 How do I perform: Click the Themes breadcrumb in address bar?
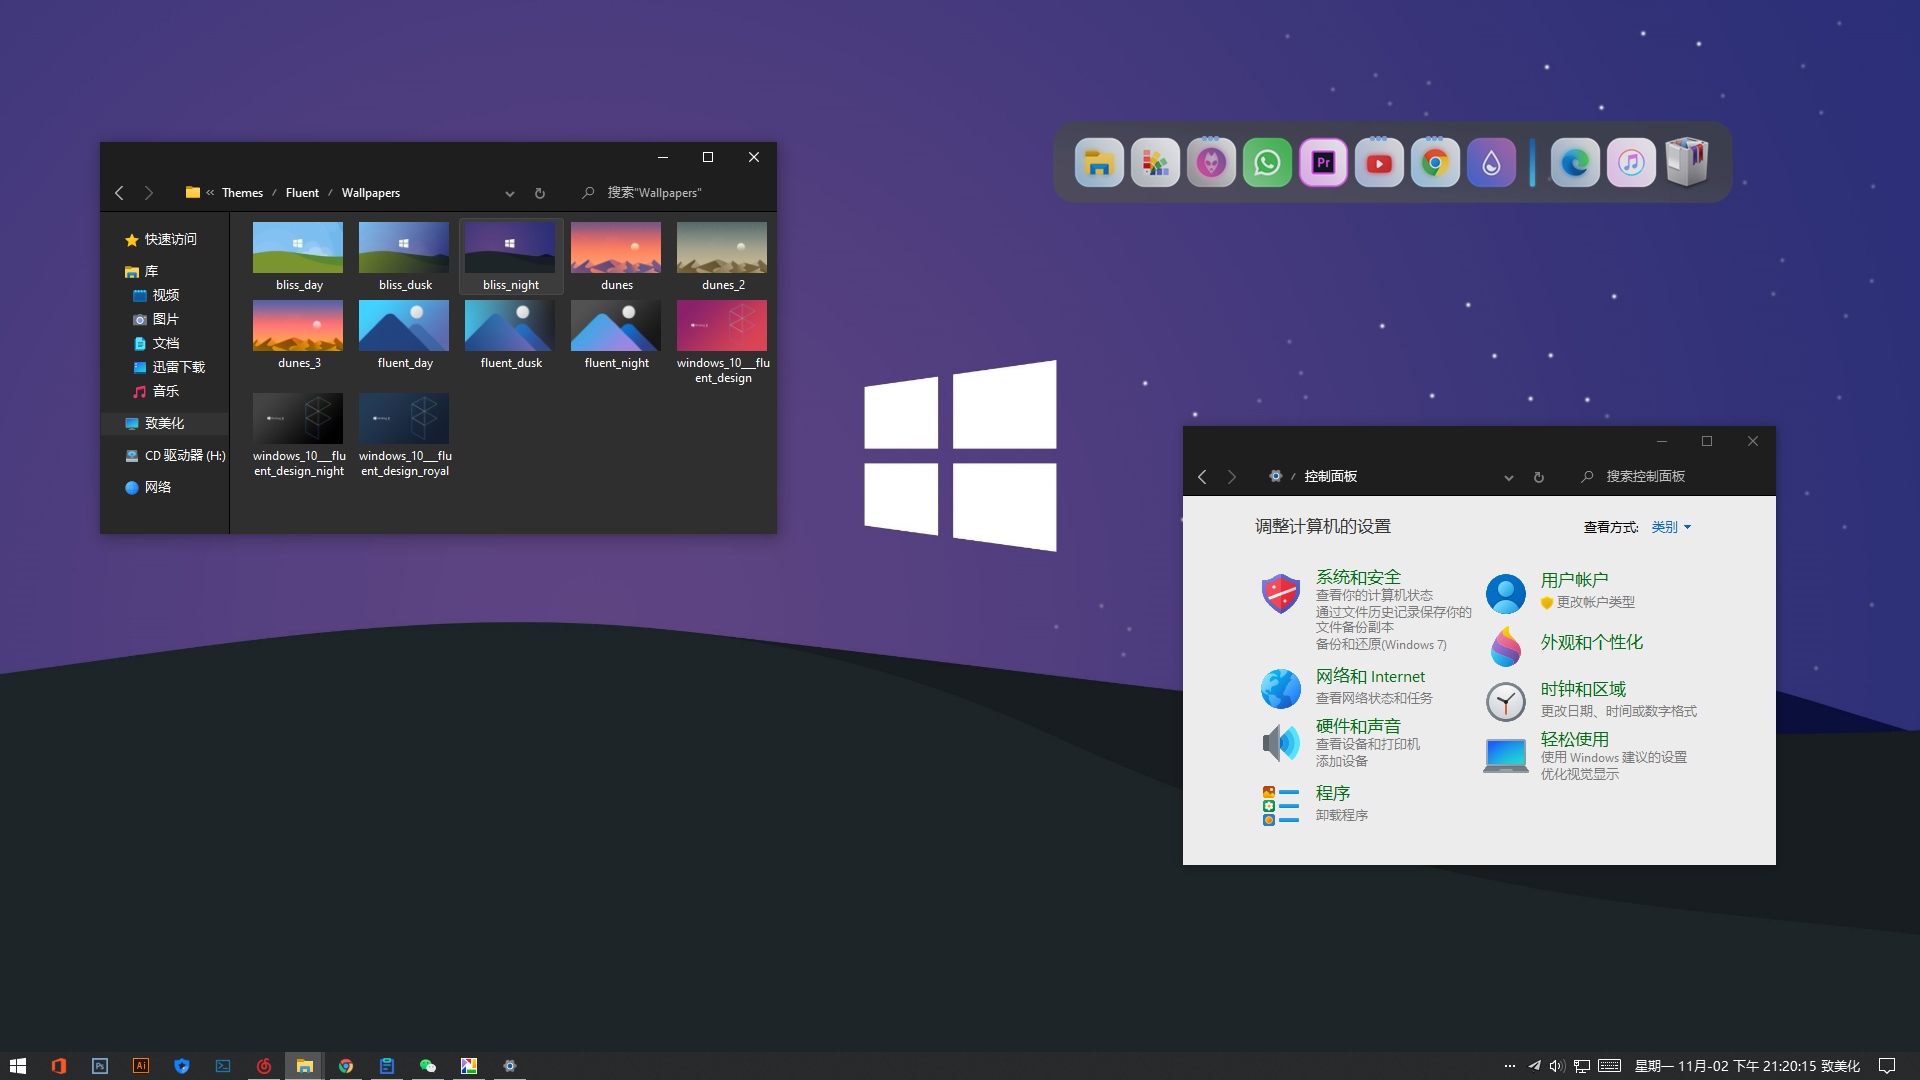(242, 193)
